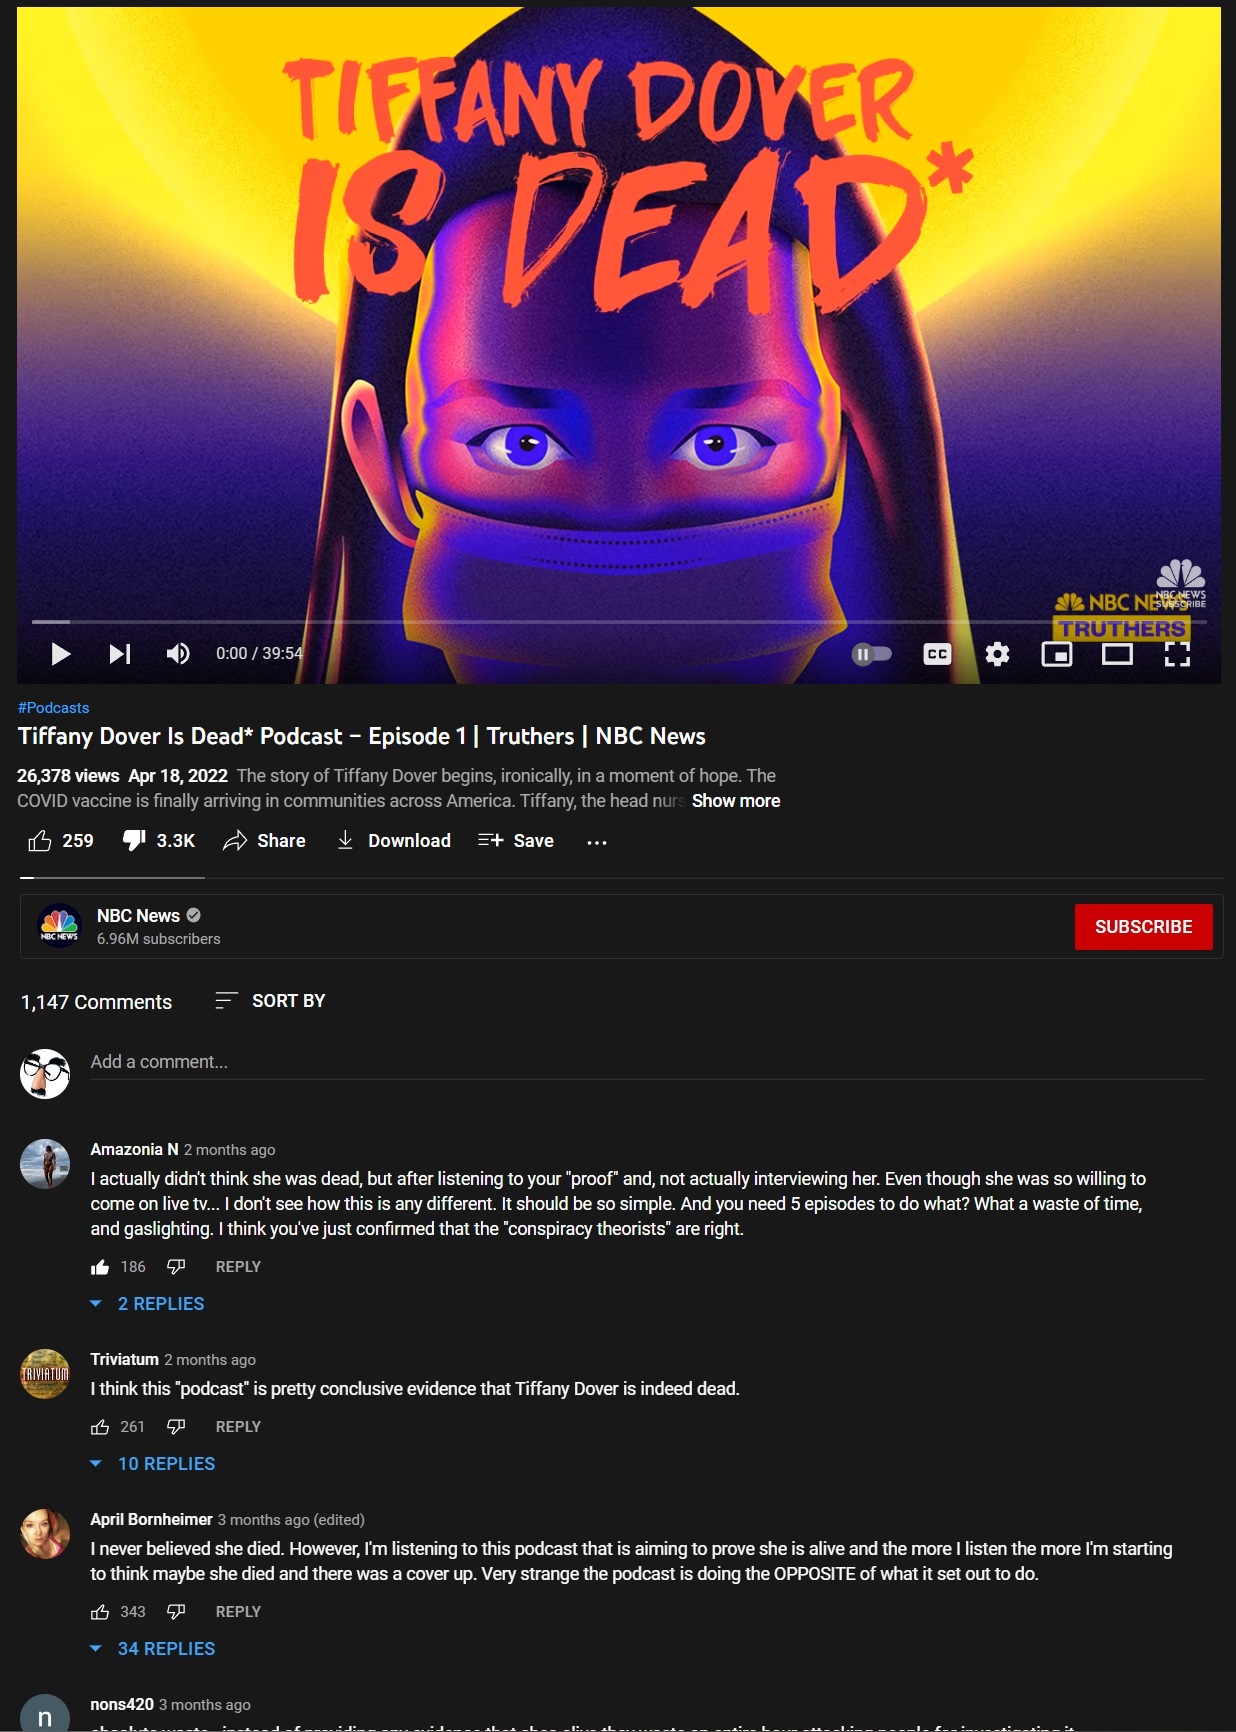This screenshot has width=1236, height=1732.
Task: Click the red Subscribe button
Action: (1143, 927)
